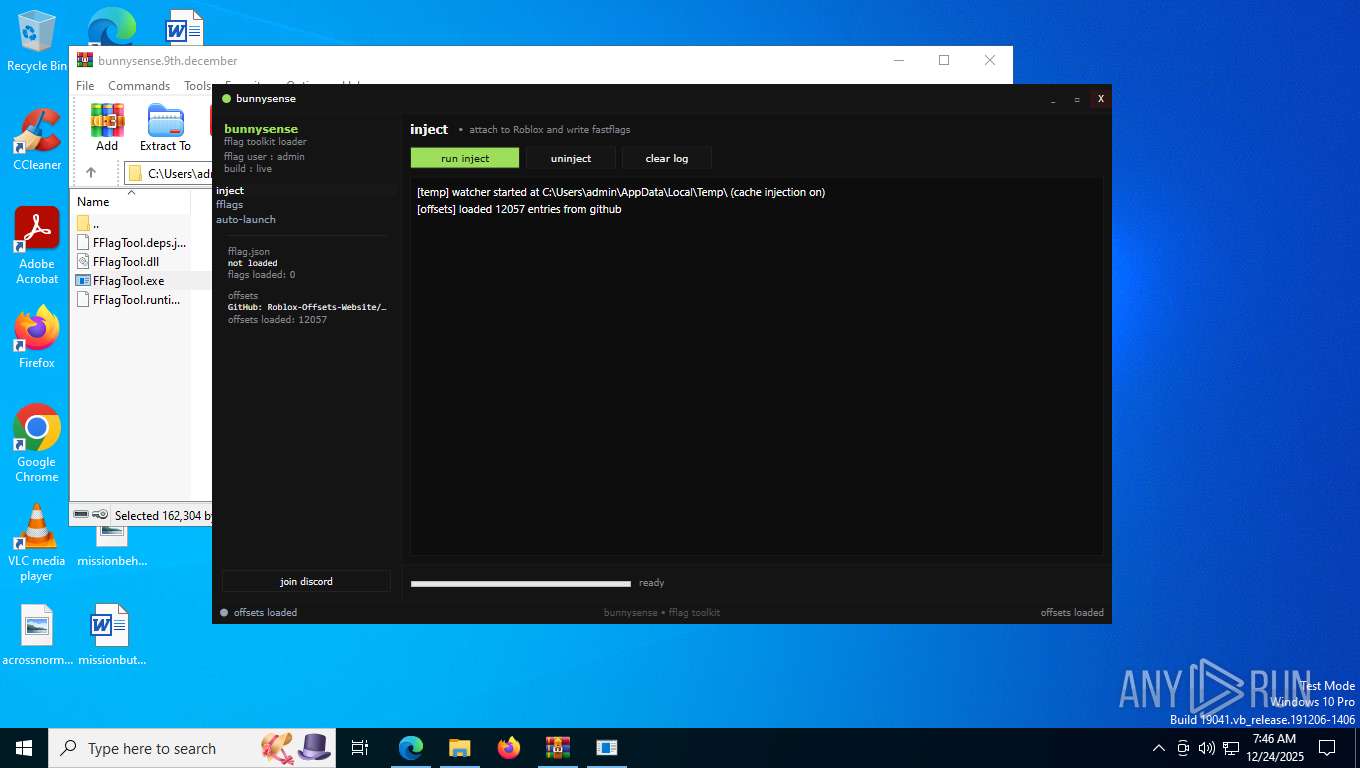Open the Commands menu in WinRAR

139,86
